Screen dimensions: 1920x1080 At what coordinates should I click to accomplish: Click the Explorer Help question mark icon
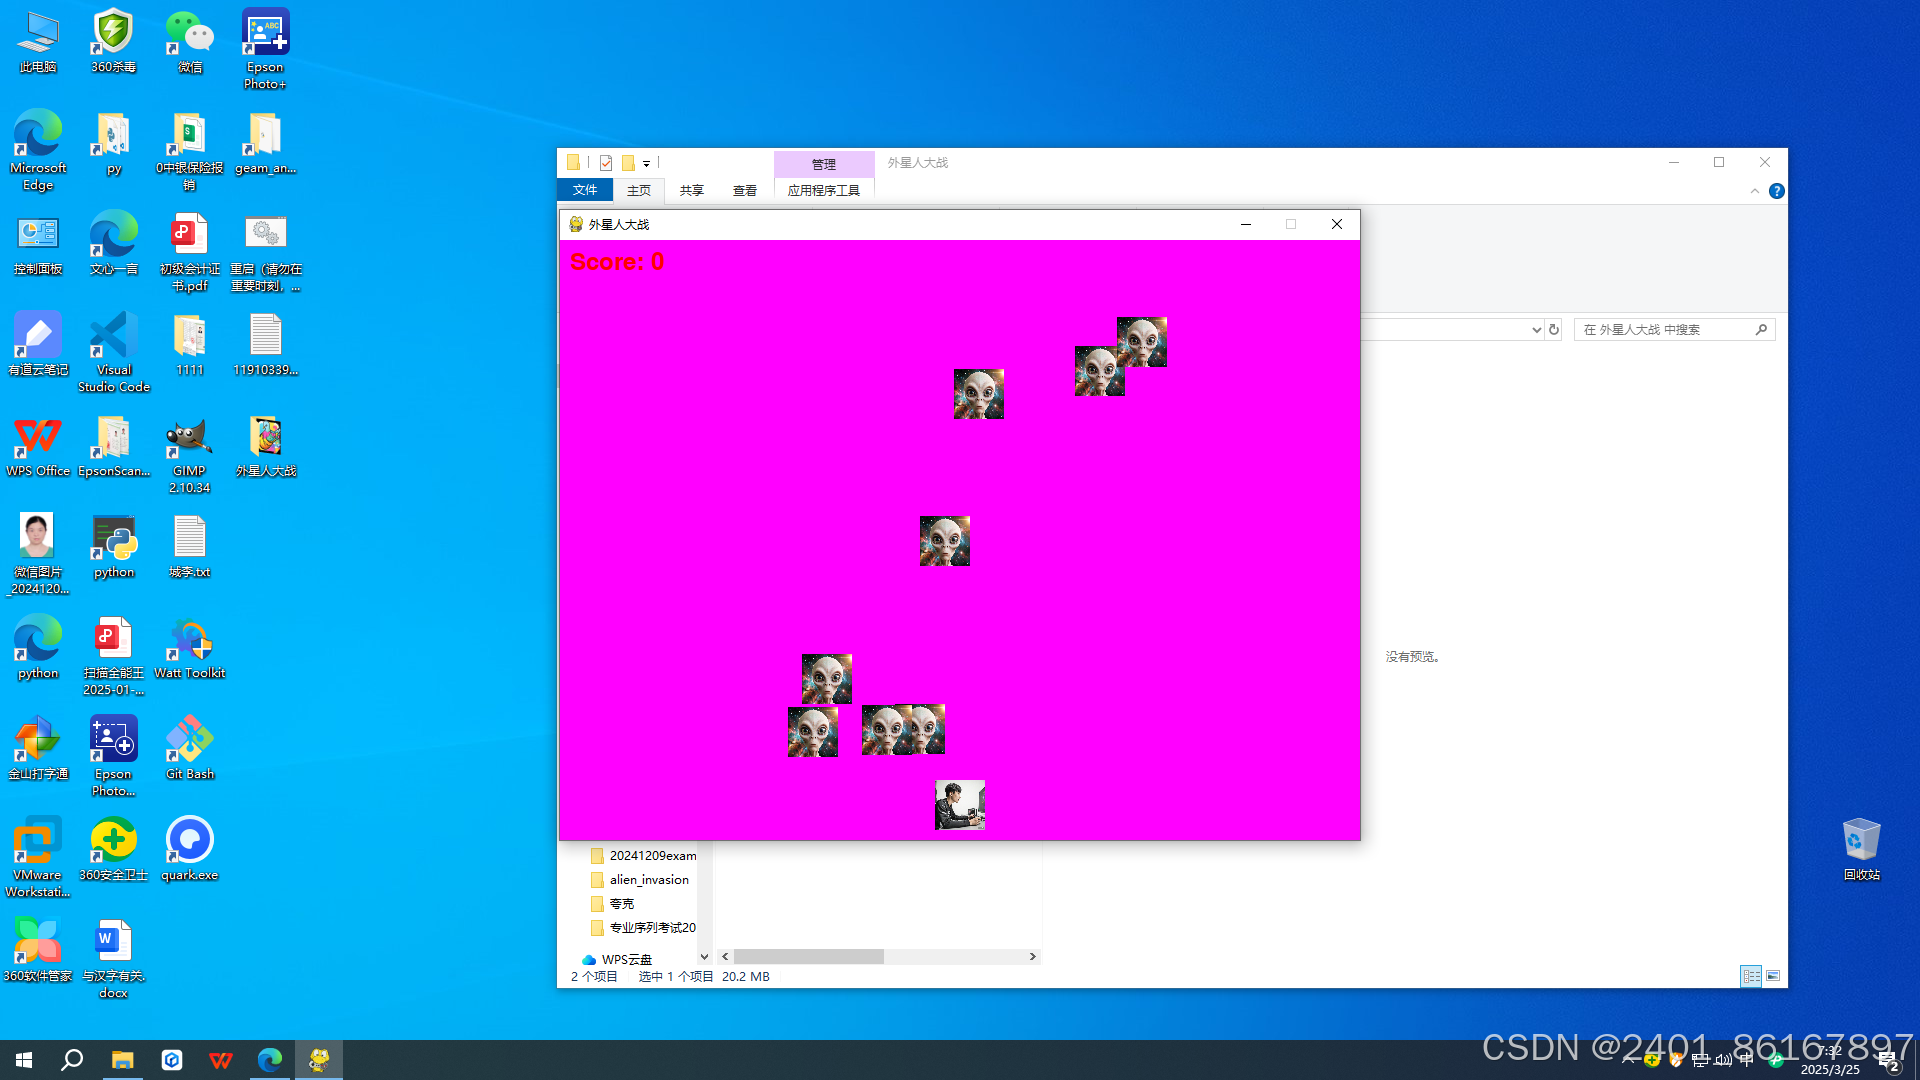1777,191
